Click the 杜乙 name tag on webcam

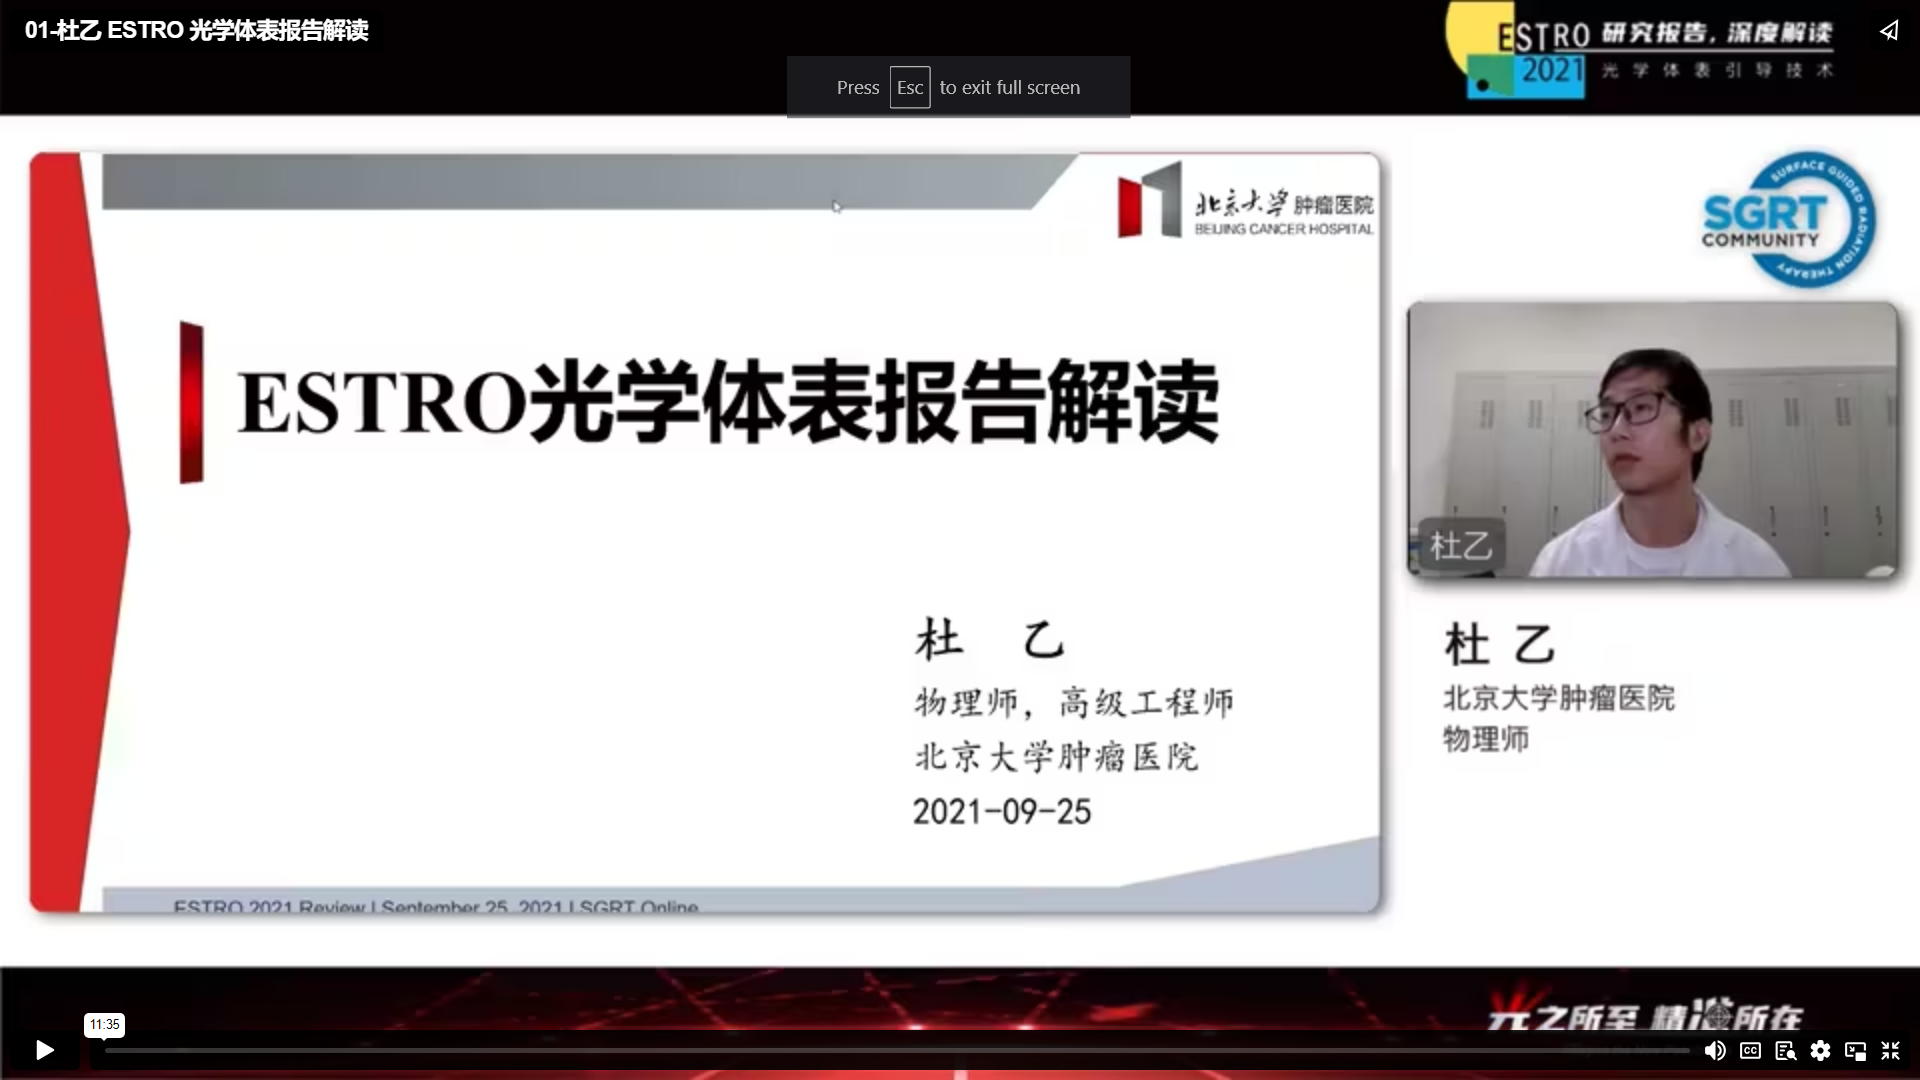pos(1460,546)
